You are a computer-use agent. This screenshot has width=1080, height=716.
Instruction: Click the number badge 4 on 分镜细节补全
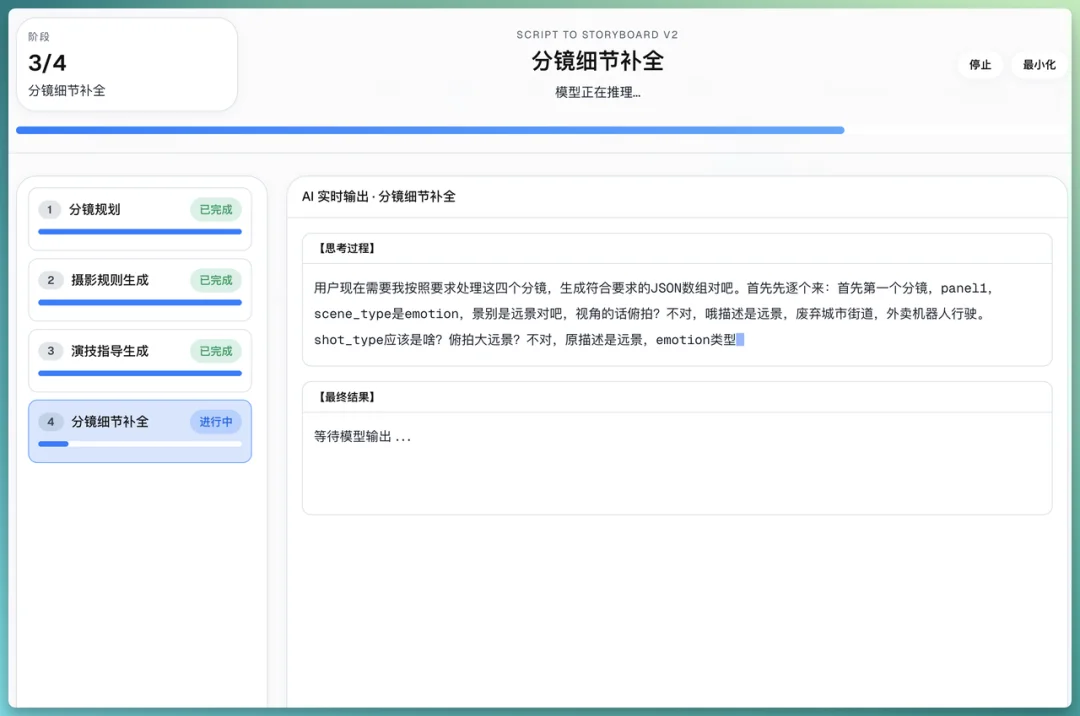[51, 422]
